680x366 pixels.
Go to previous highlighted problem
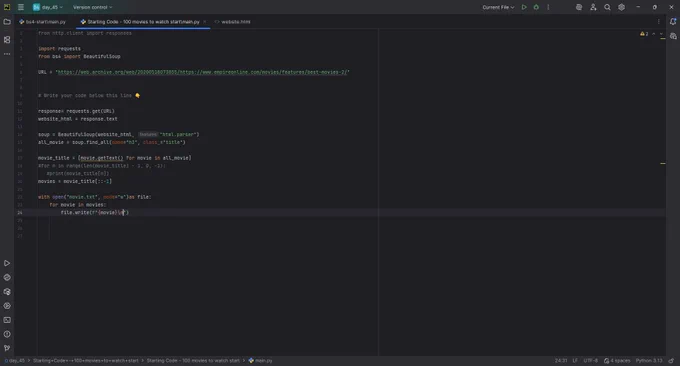point(654,34)
